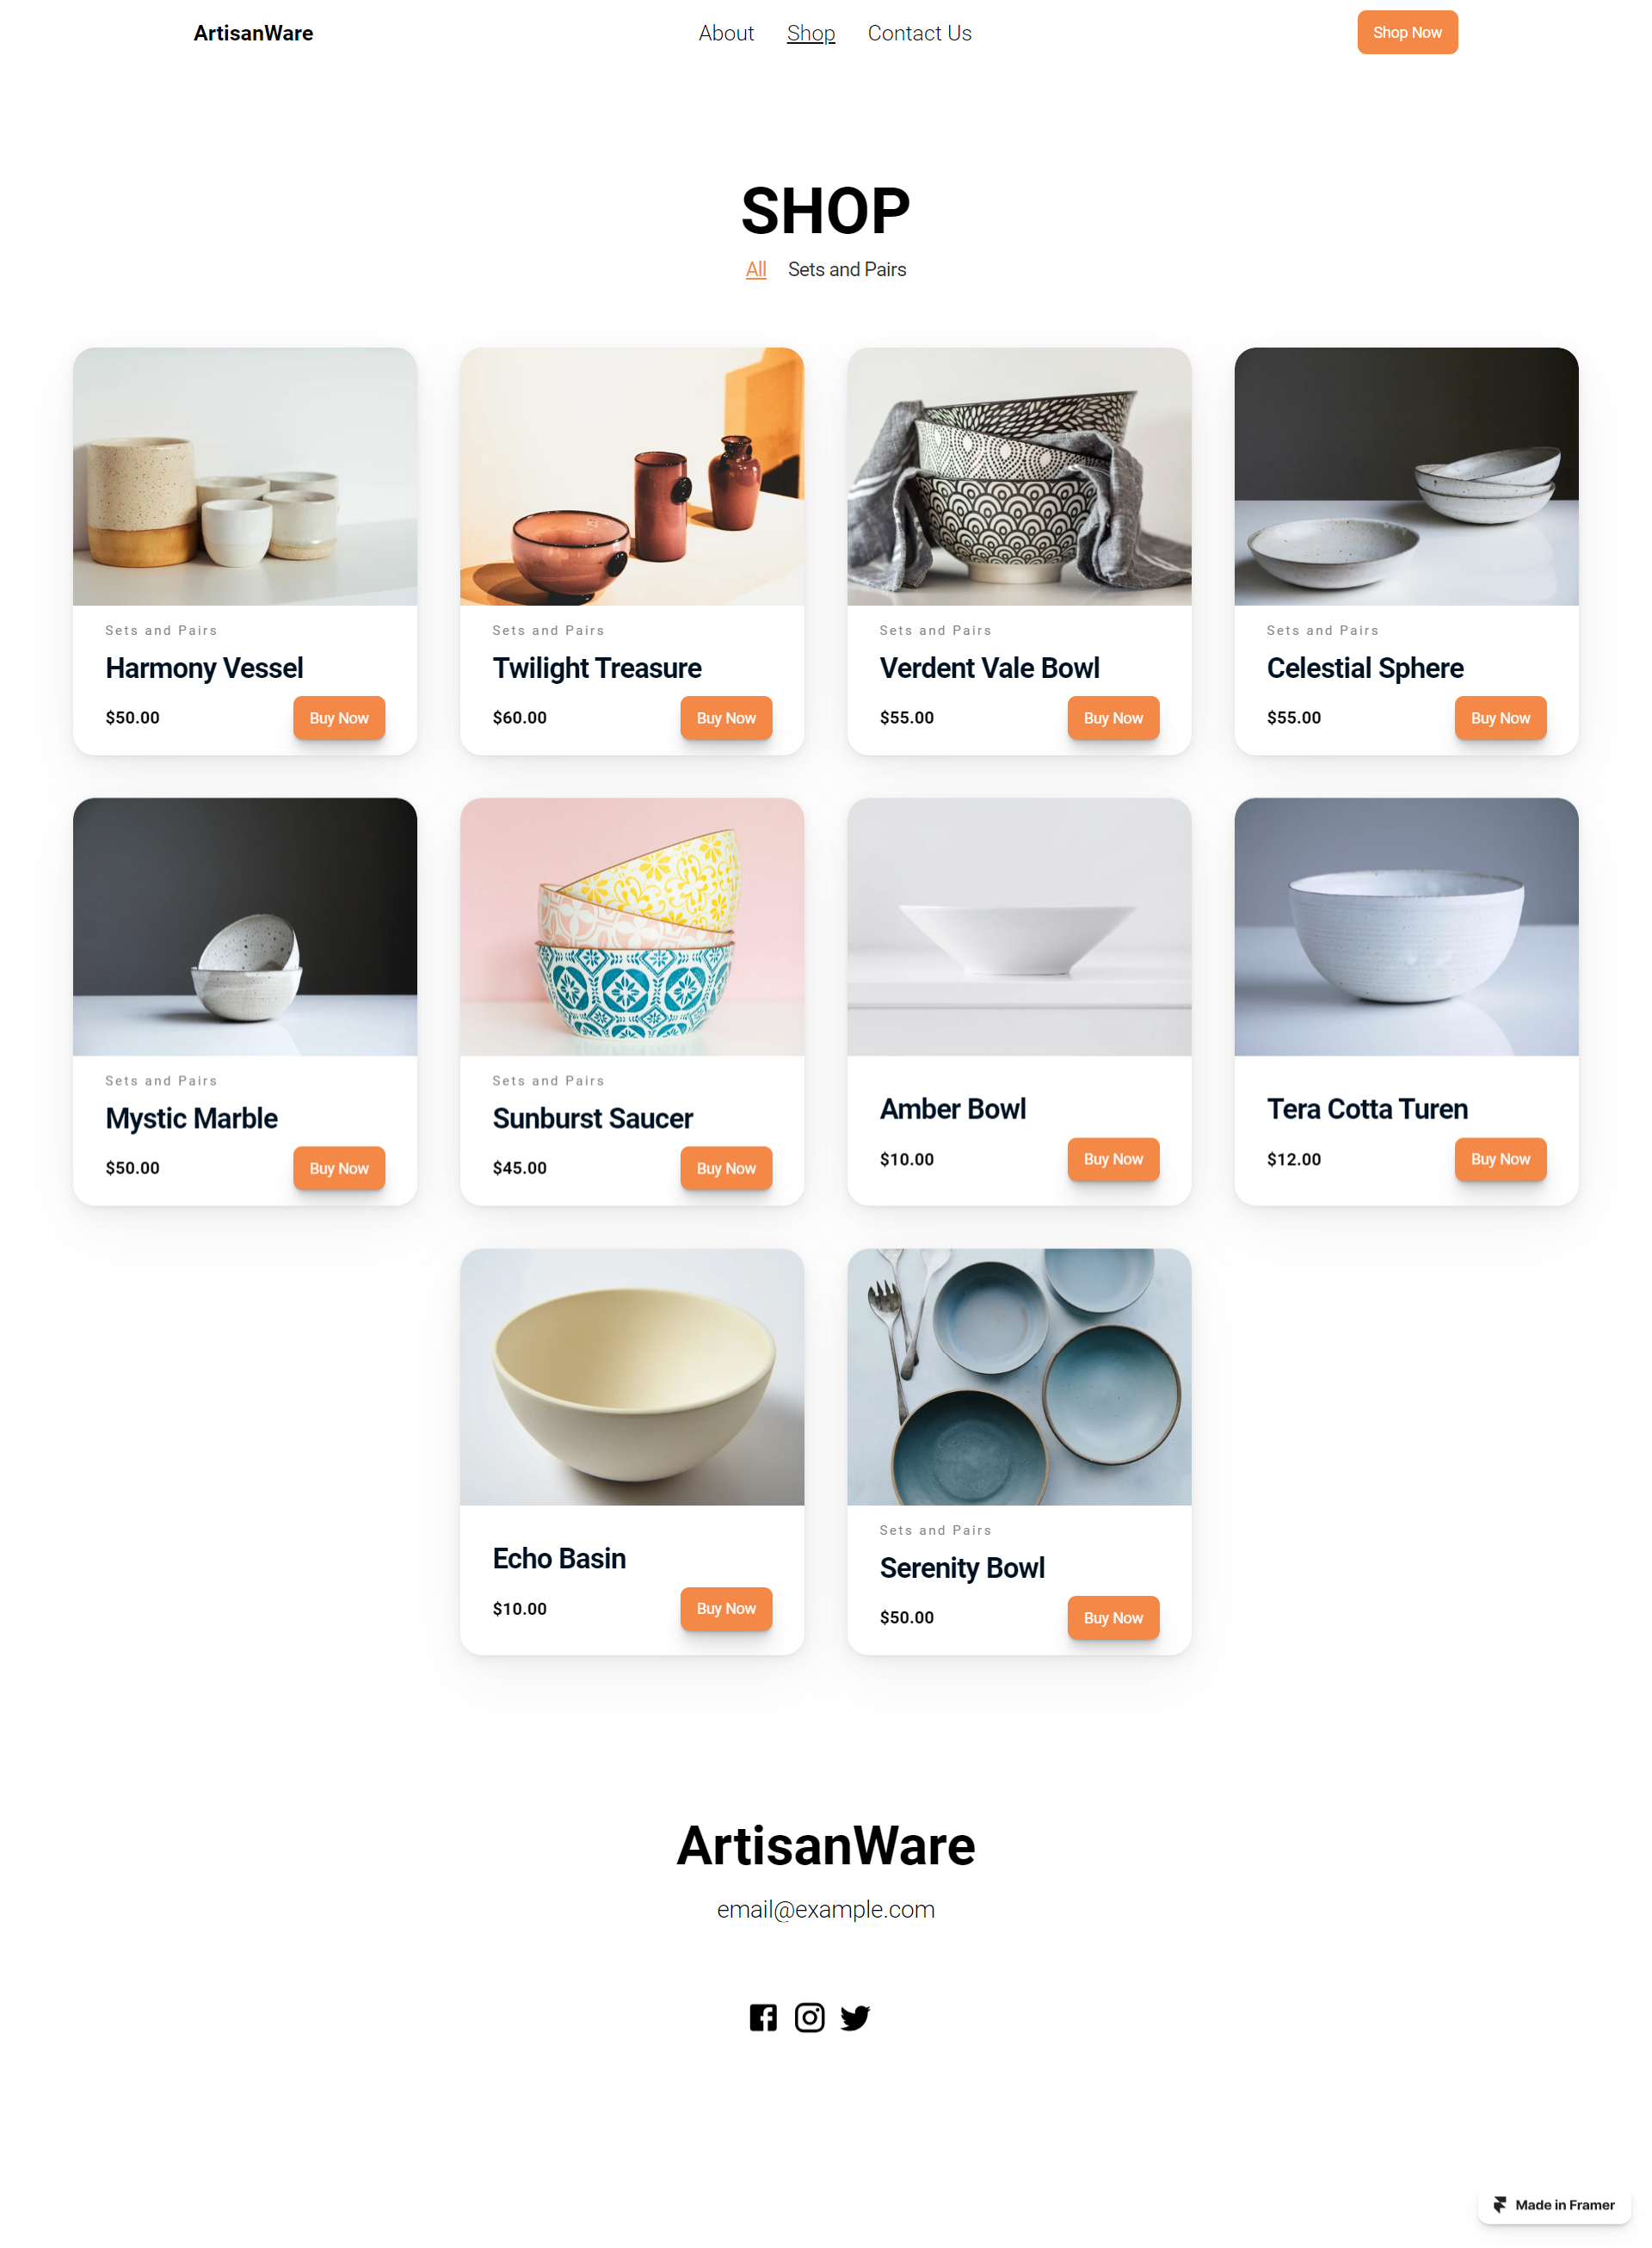The image size is (1652, 2248).
Task: Open the Sunburst Saucer product image
Action: (x=632, y=926)
